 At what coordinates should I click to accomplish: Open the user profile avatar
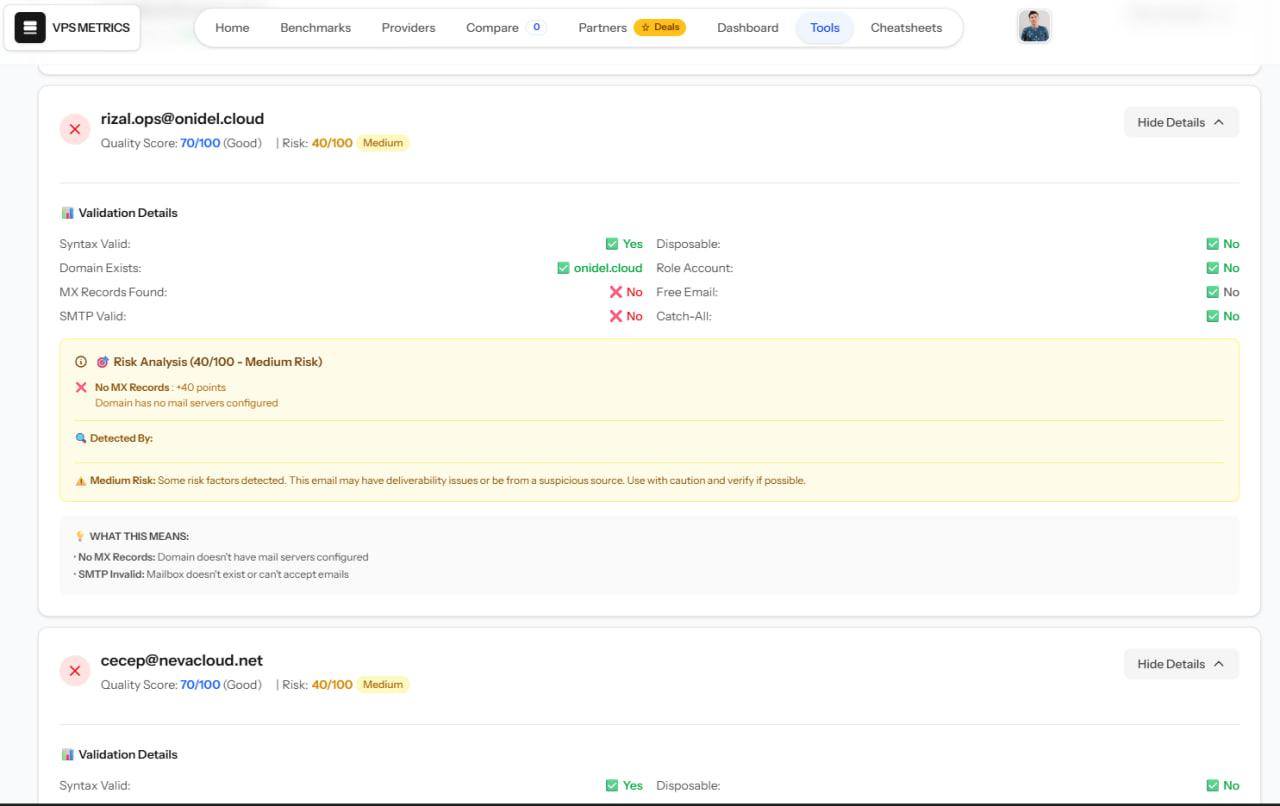[x=1034, y=27]
